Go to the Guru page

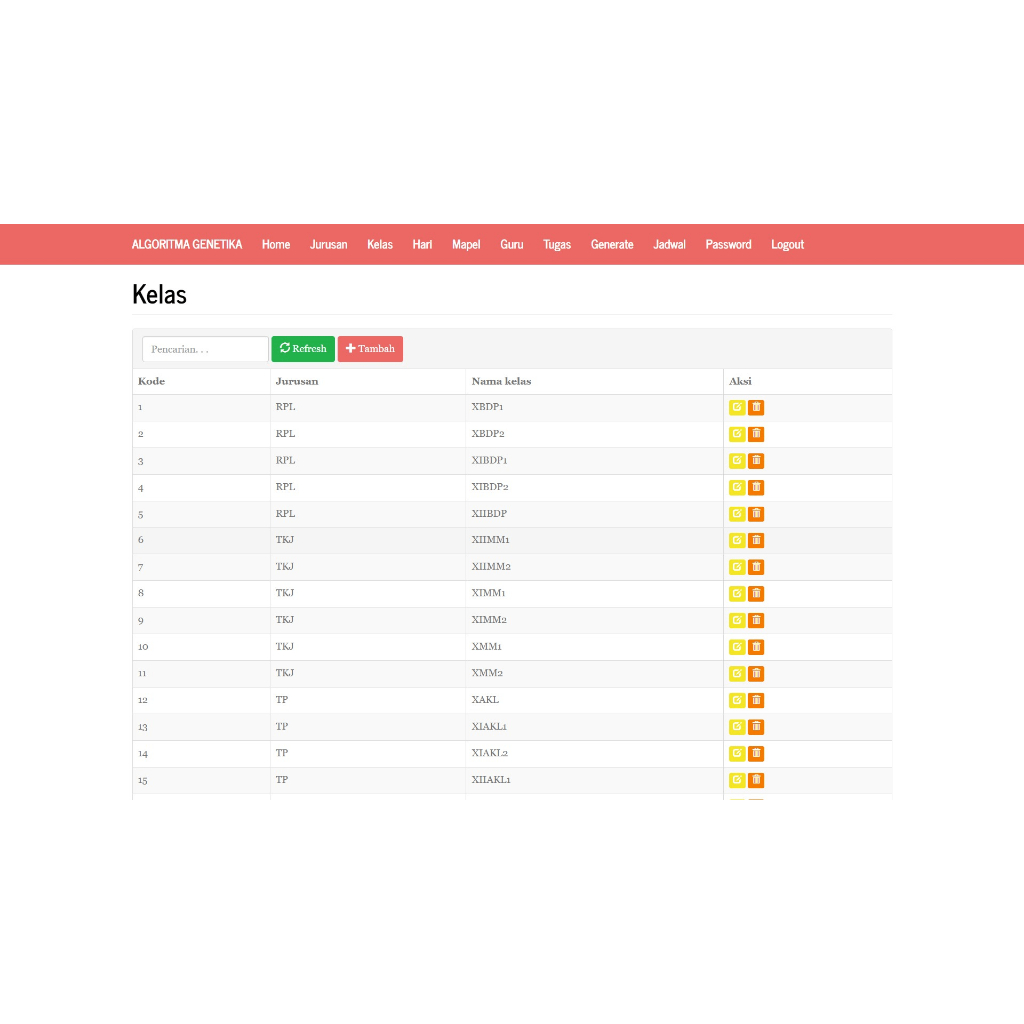pyautogui.click(x=512, y=244)
